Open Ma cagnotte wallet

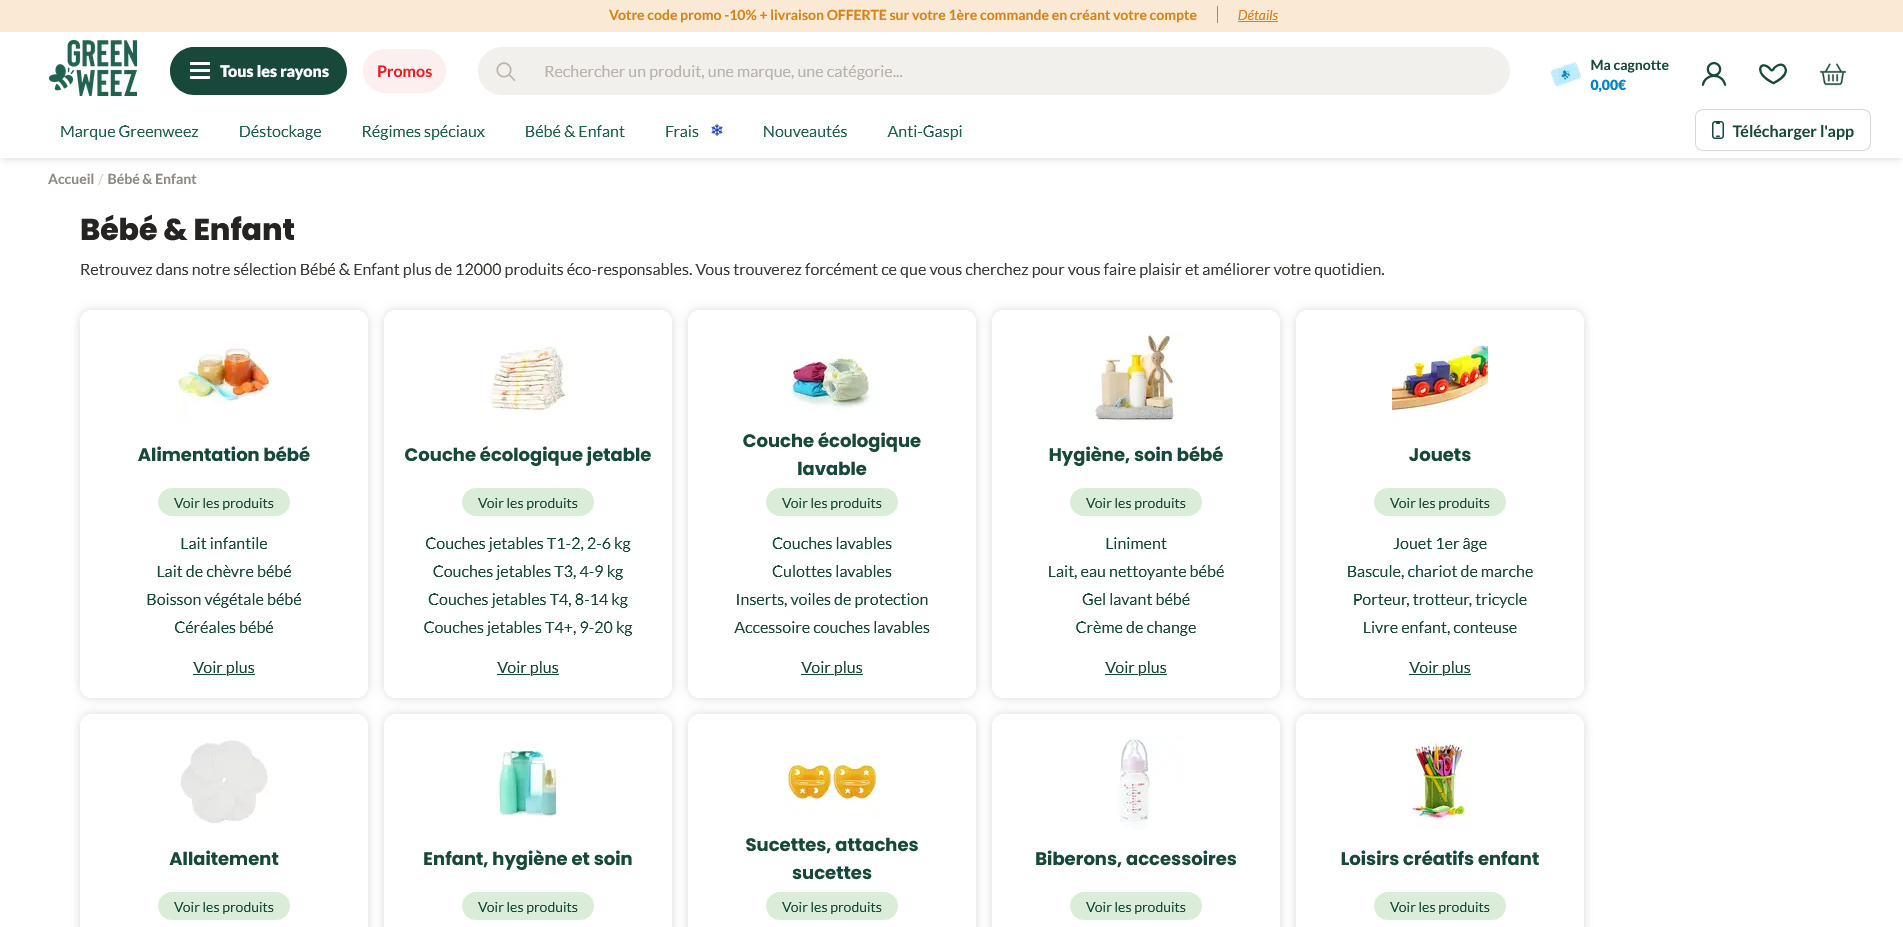1610,74
